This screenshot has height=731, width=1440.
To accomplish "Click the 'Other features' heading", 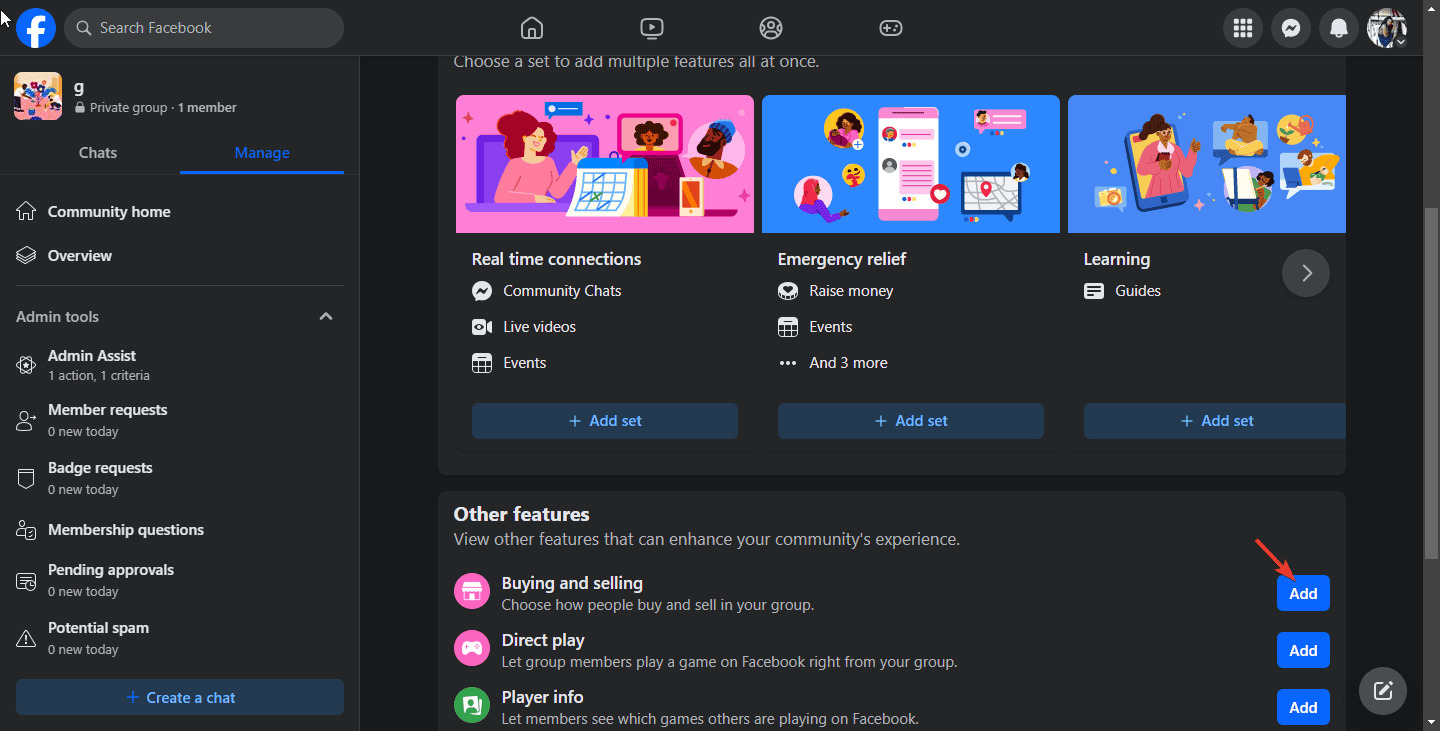I will (522, 514).
